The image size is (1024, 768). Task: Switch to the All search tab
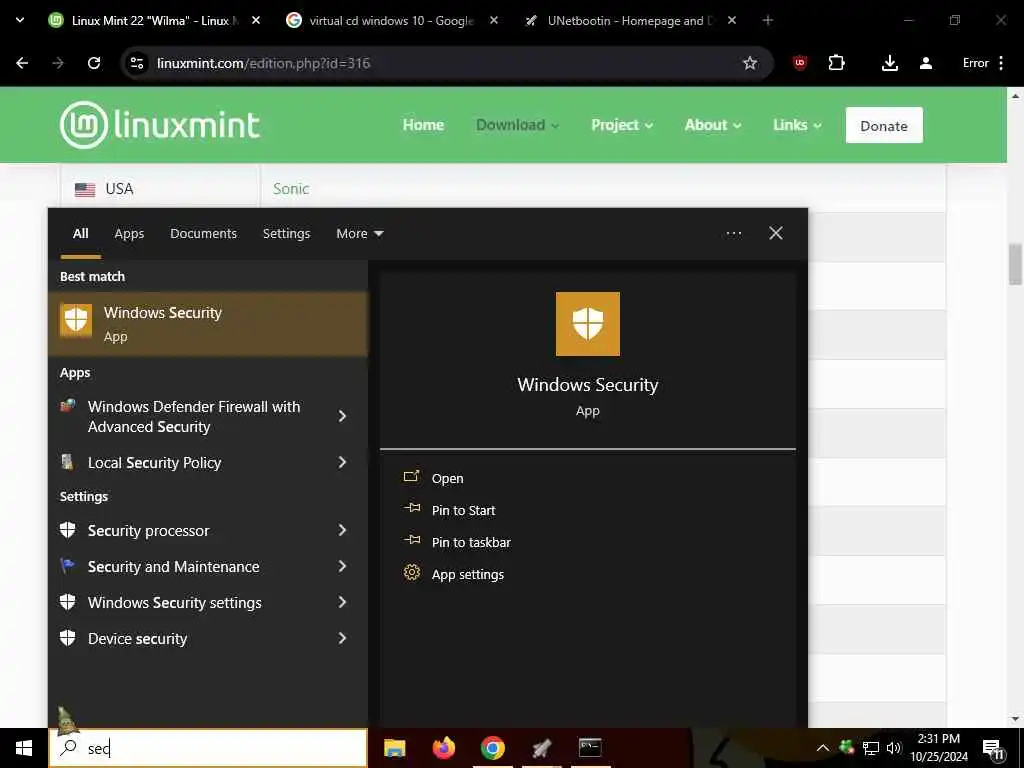(x=80, y=233)
